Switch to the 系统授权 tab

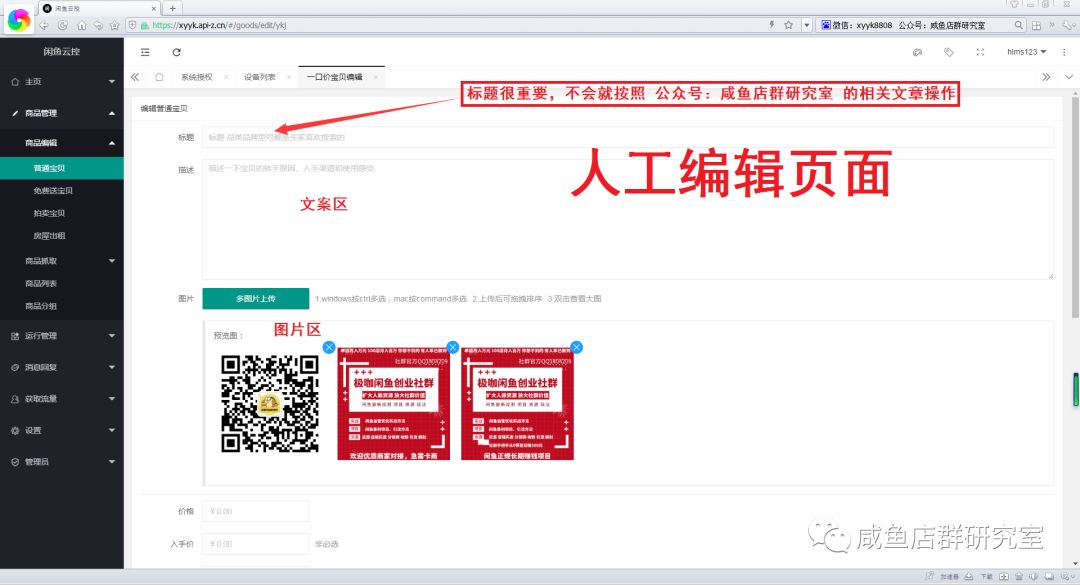pos(196,77)
